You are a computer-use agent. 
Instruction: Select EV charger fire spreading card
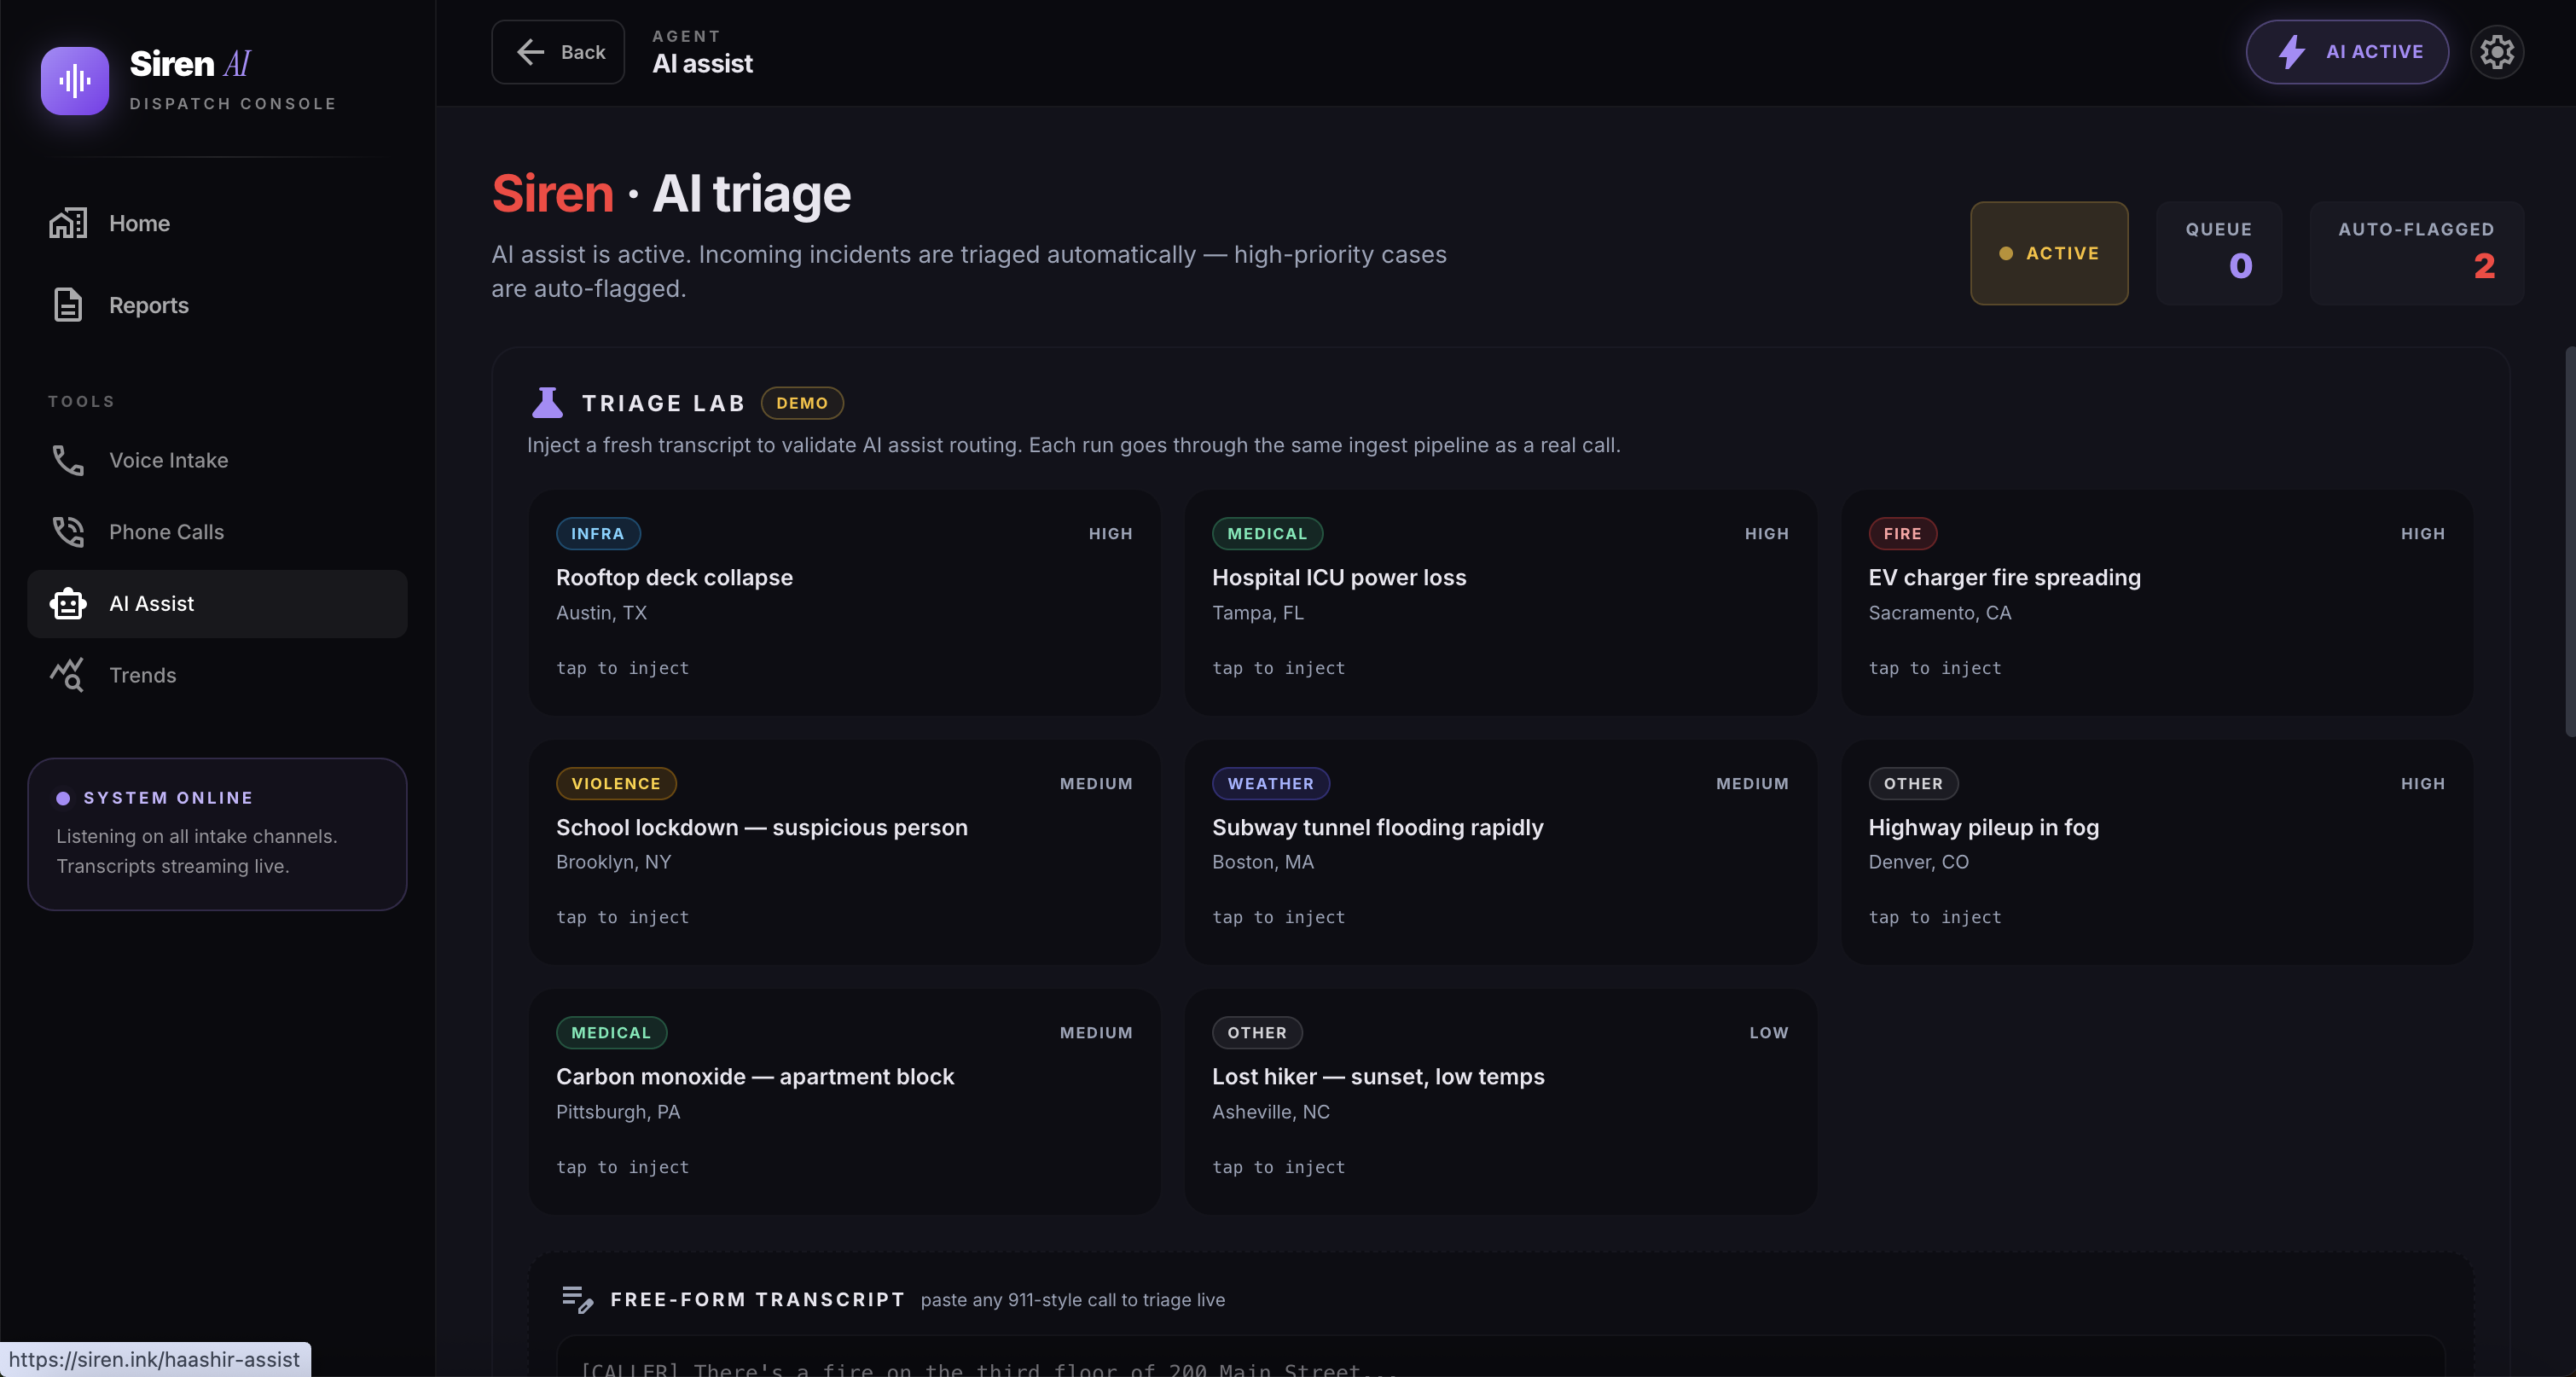[x=2156, y=602]
